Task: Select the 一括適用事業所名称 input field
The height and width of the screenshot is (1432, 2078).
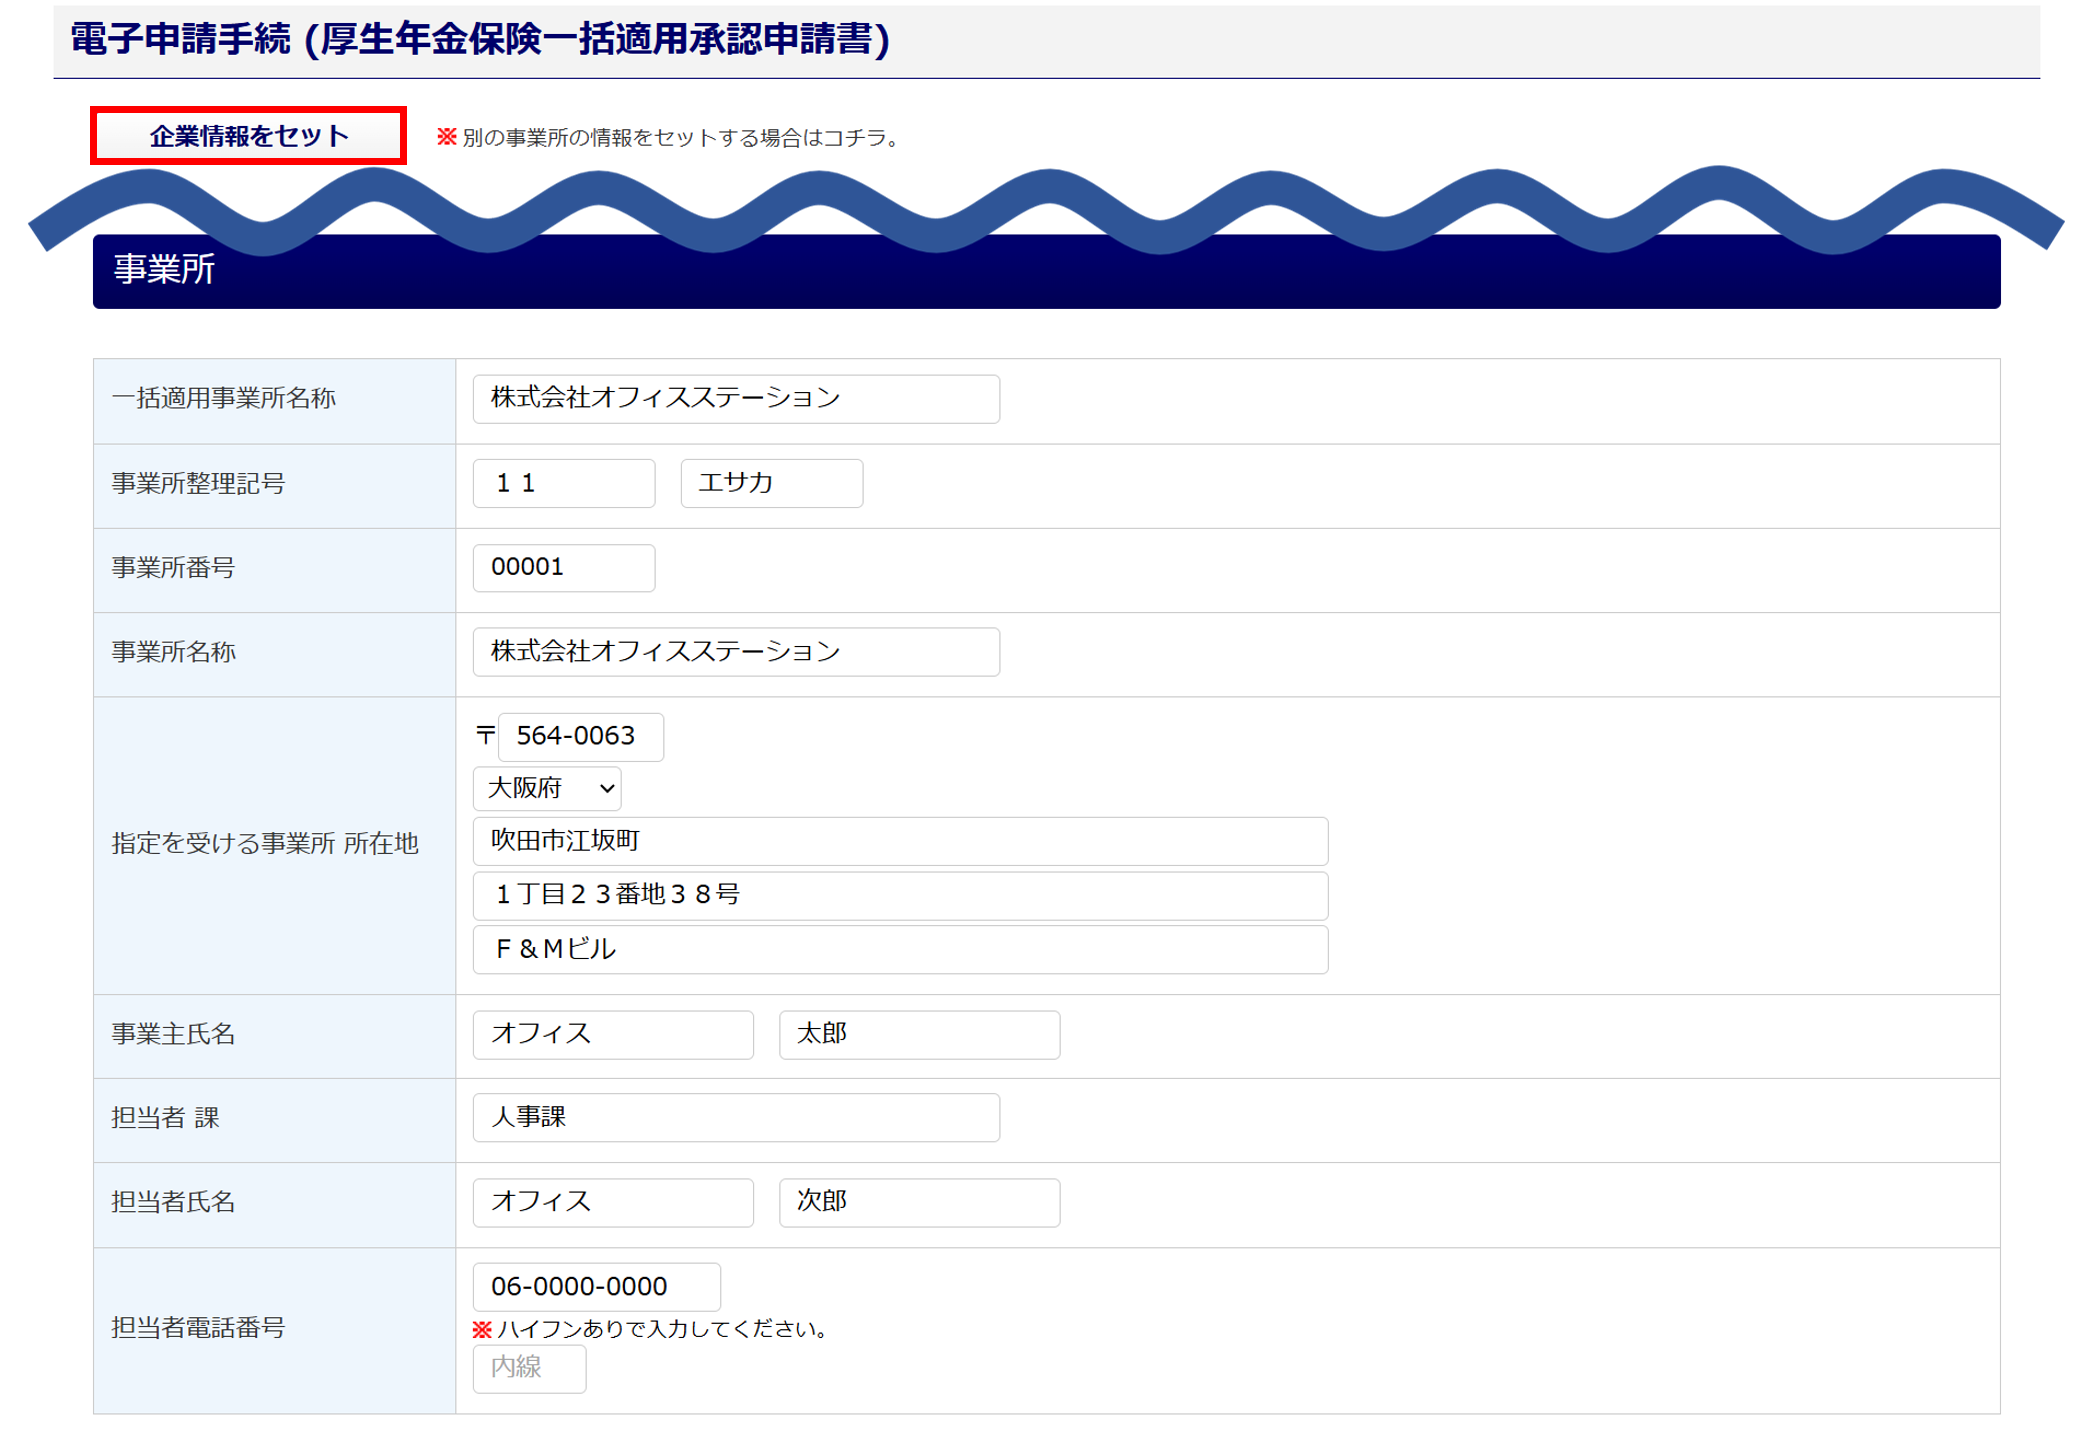Action: (x=736, y=399)
